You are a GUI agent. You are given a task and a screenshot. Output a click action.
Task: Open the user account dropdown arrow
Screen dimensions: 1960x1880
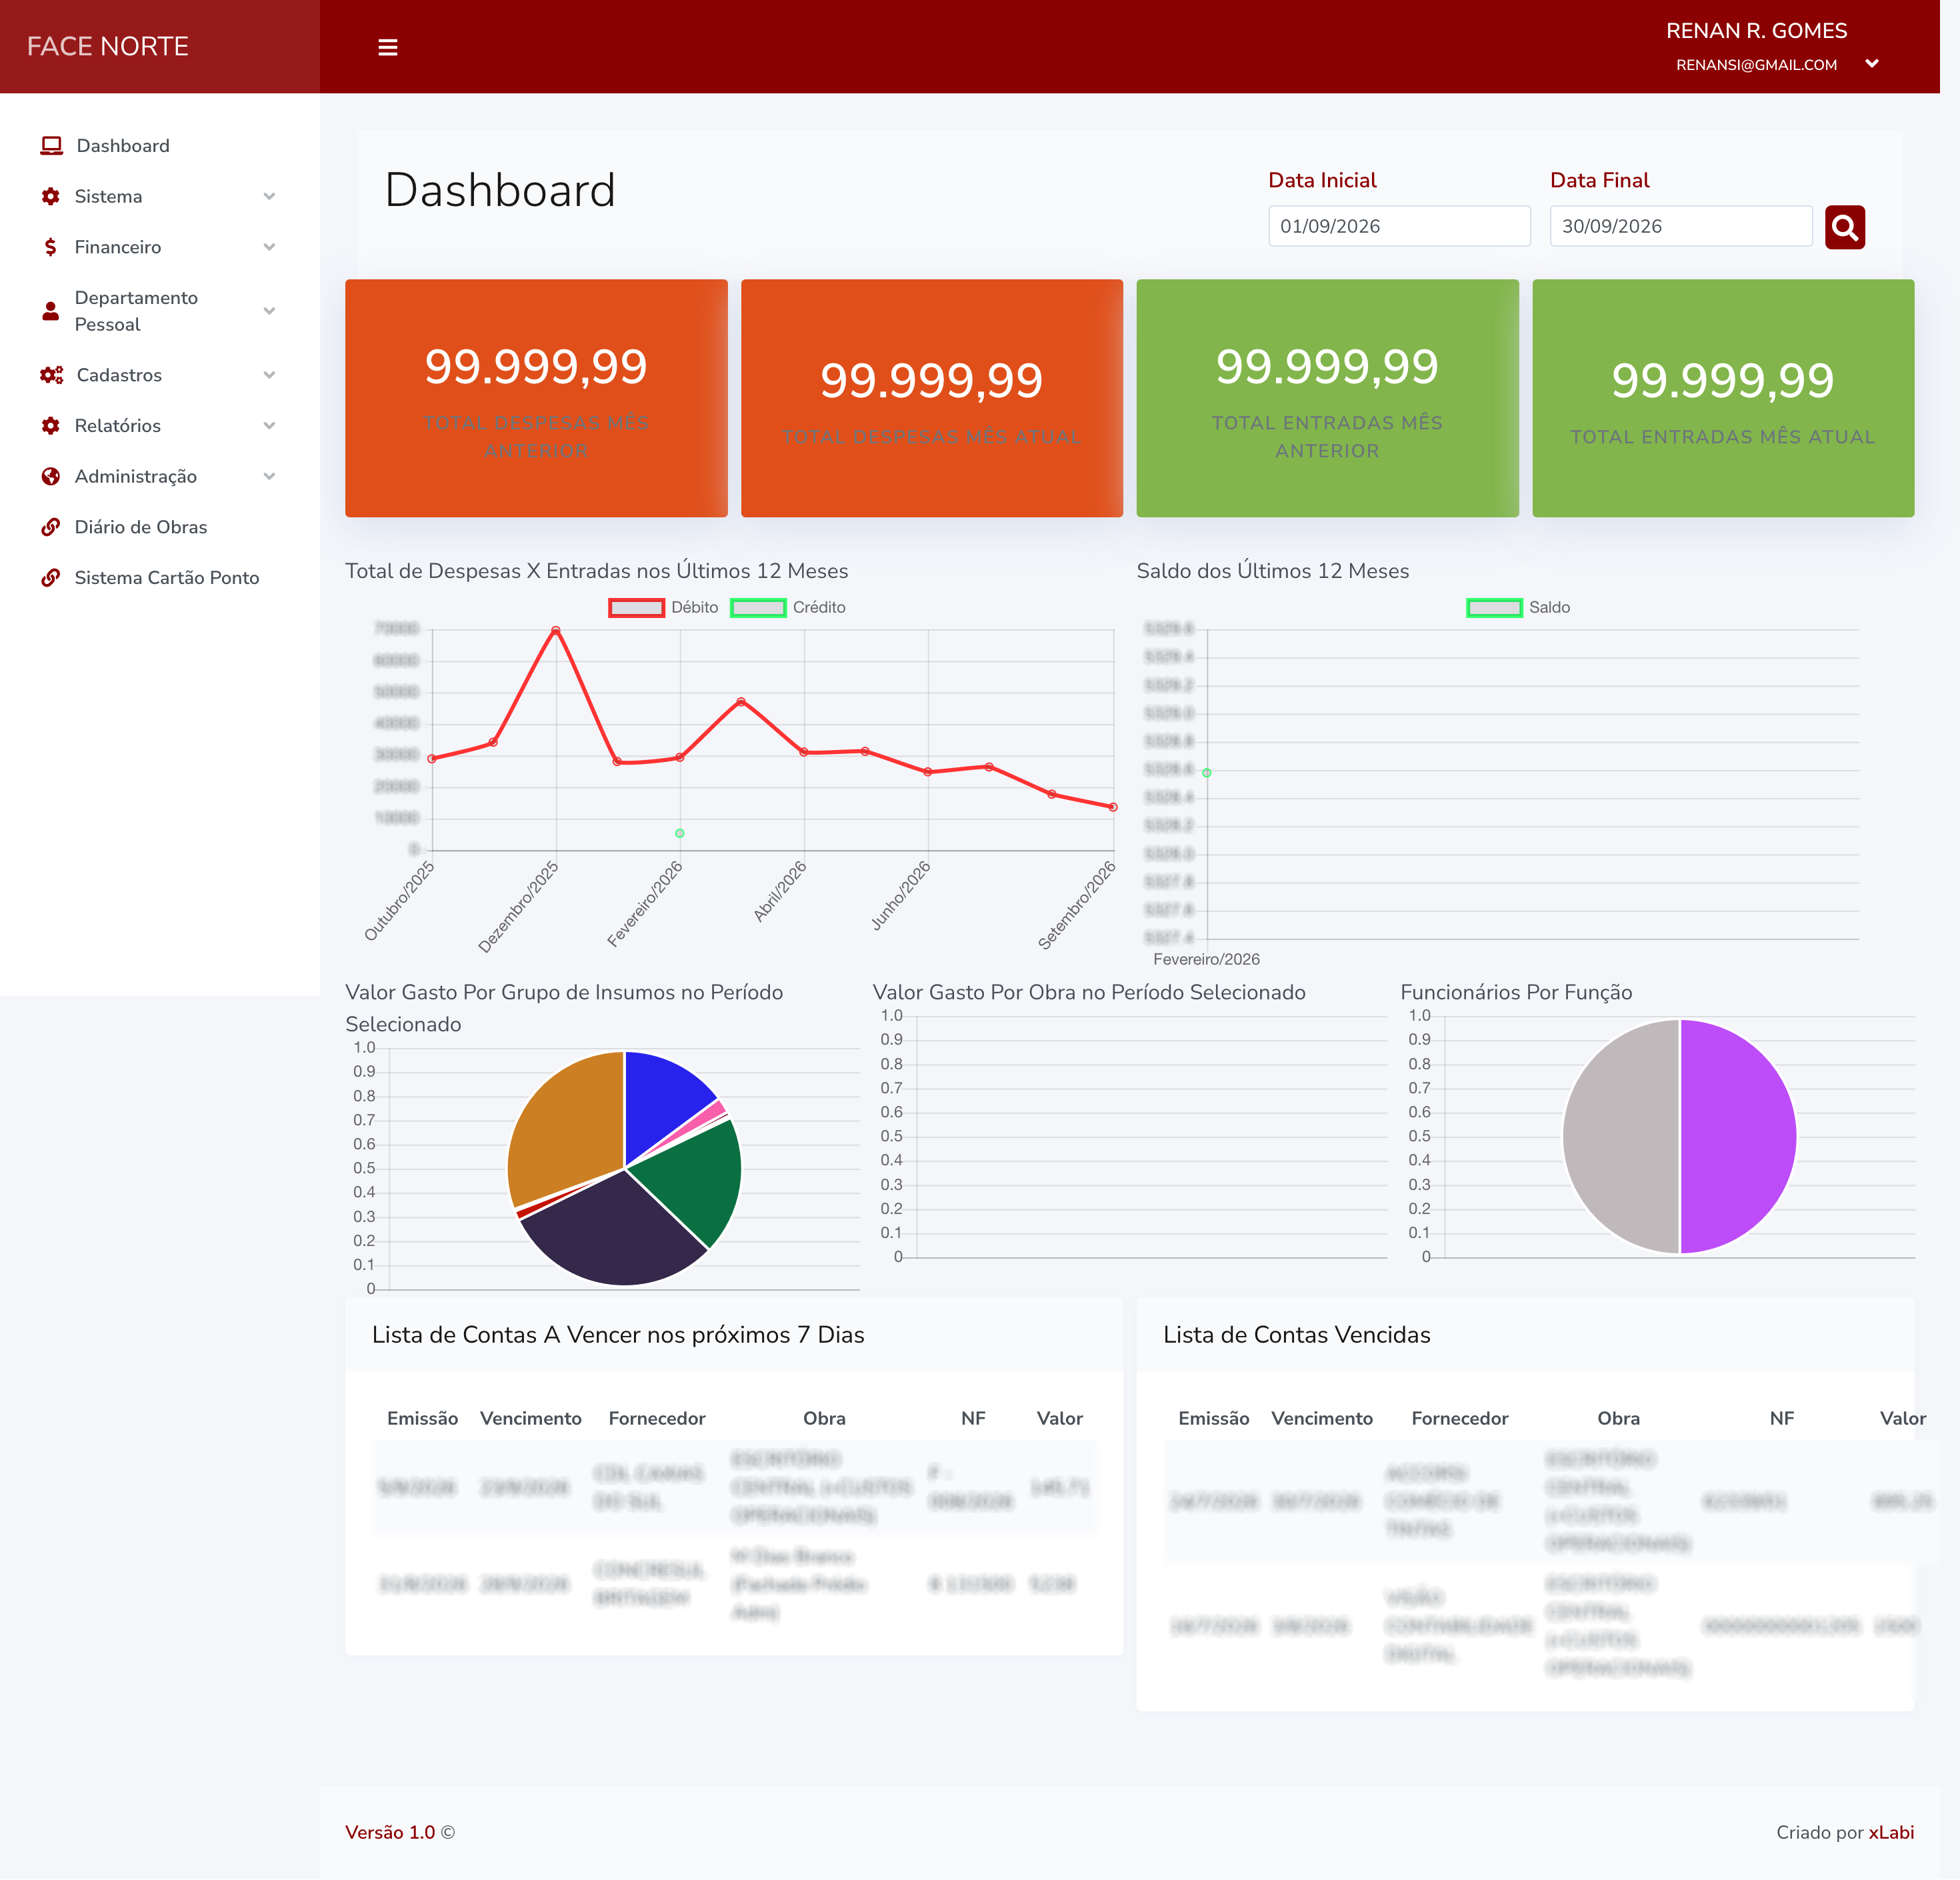point(1871,64)
